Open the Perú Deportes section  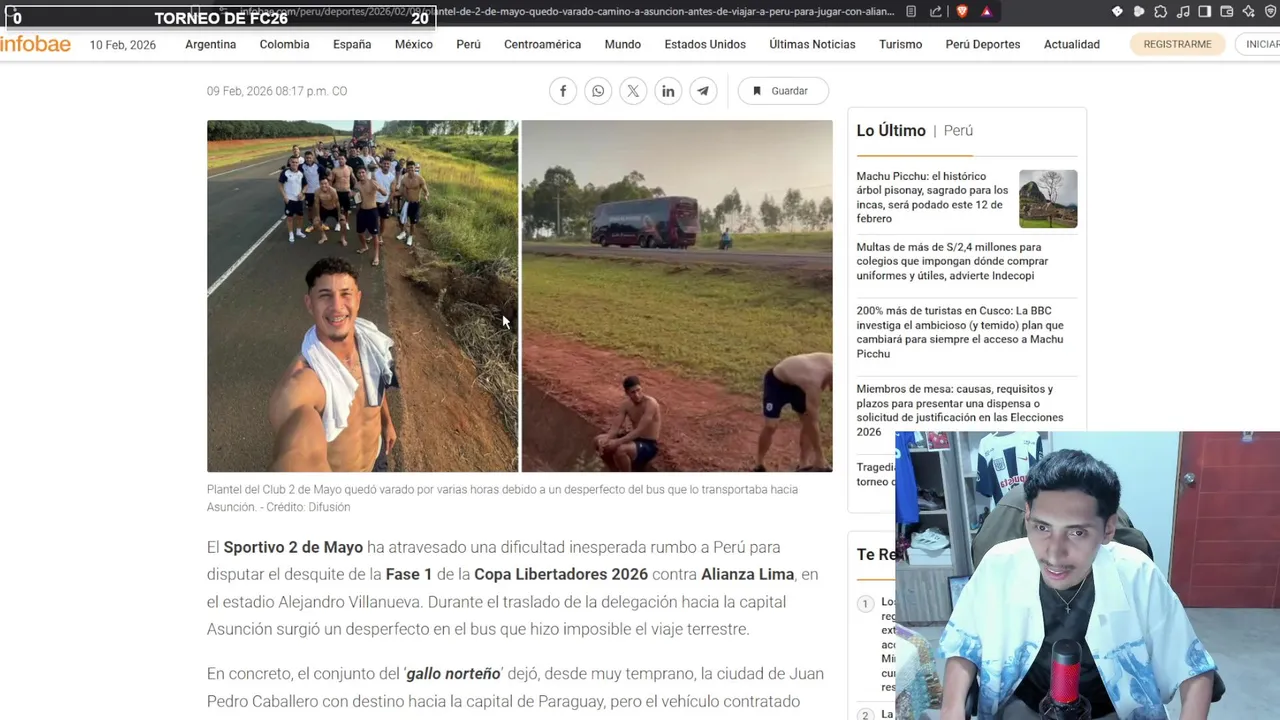click(982, 45)
